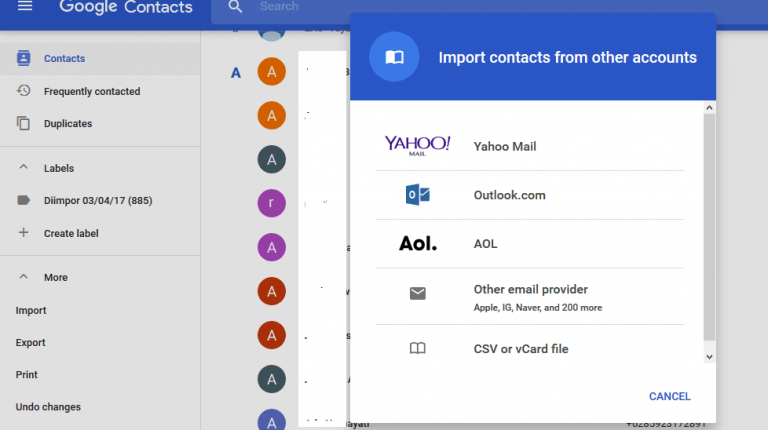The height and width of the screenshot is (430, 768).
Task: Click the Outlook logo icon
Action: click(417, 195)
